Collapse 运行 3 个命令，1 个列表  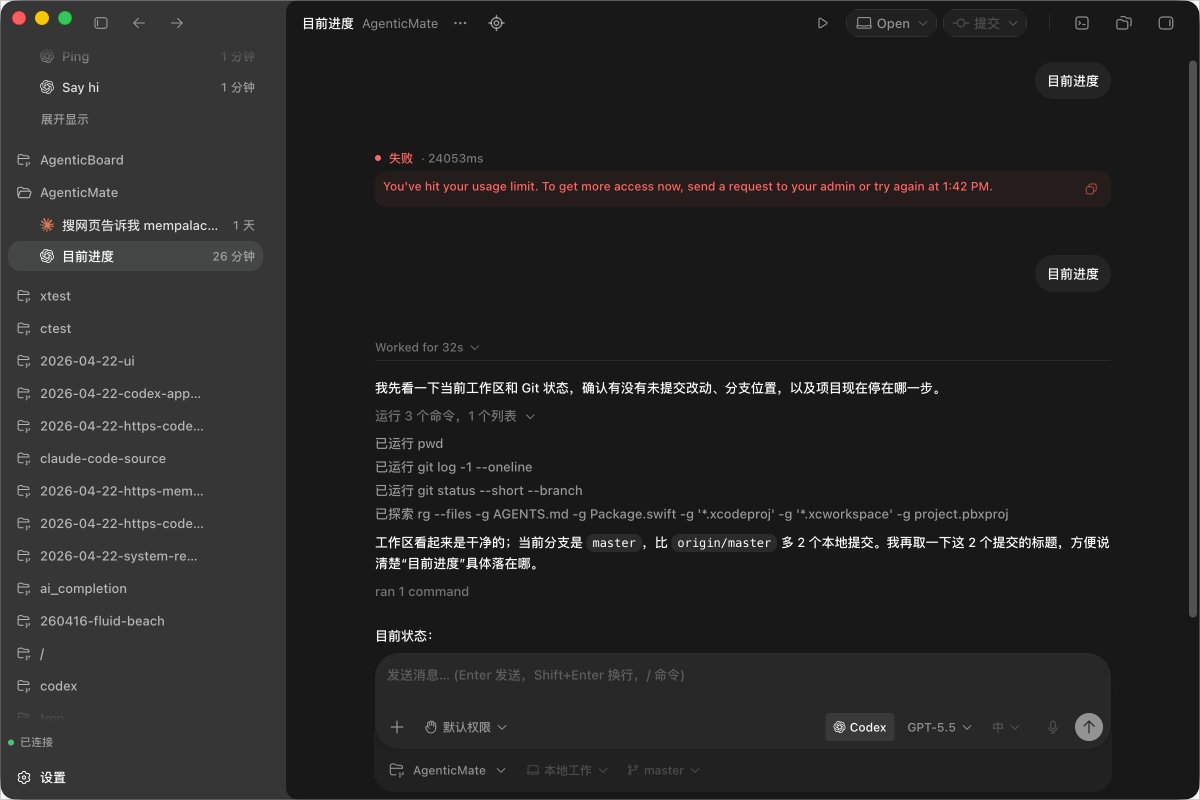tap(455, 416)
